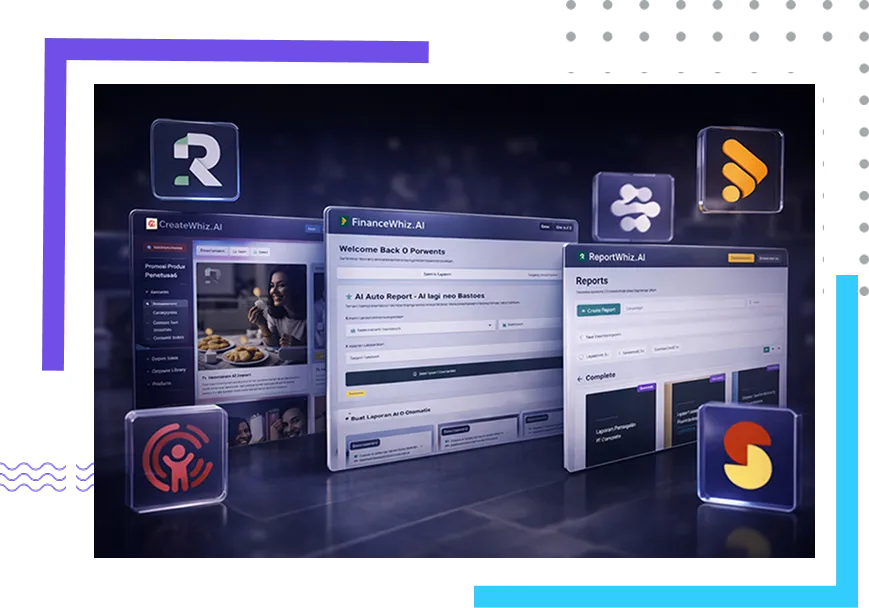Select the second-row radio option in ReportWhiz
This screenshot has width=869, height=608.
click(581, 356)
